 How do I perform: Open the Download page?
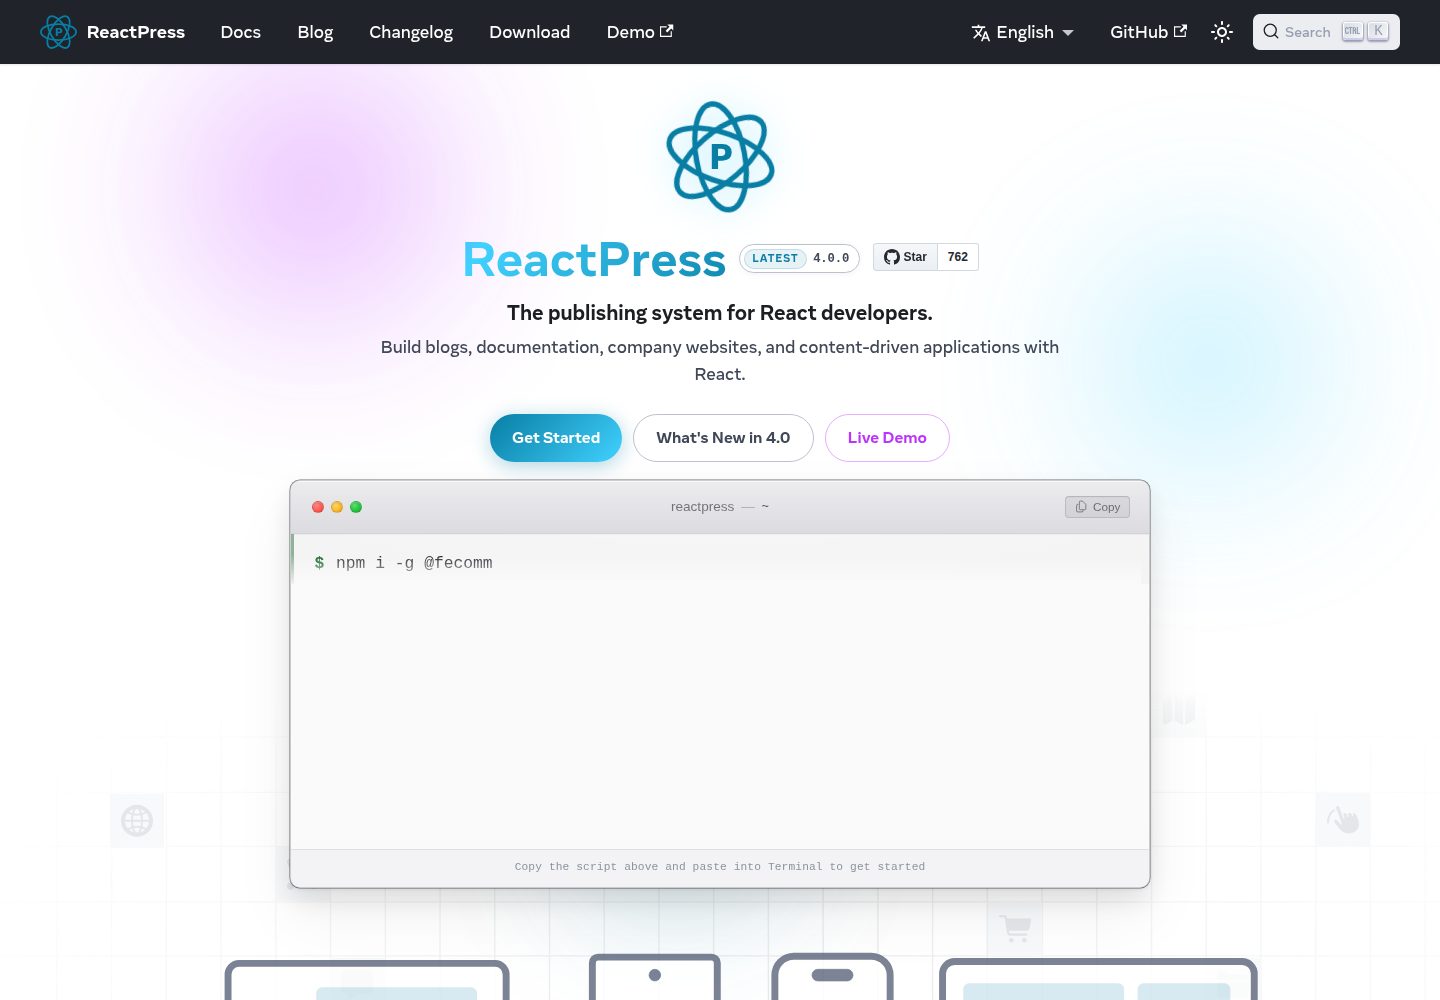click(529, 32)
